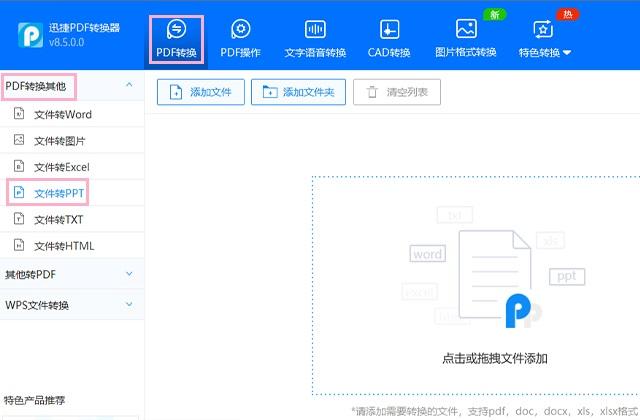Screen dimensions: 640x420
Task: Click the HTML icon beside 文件转HTML
Action: click(x=19, y=244)
